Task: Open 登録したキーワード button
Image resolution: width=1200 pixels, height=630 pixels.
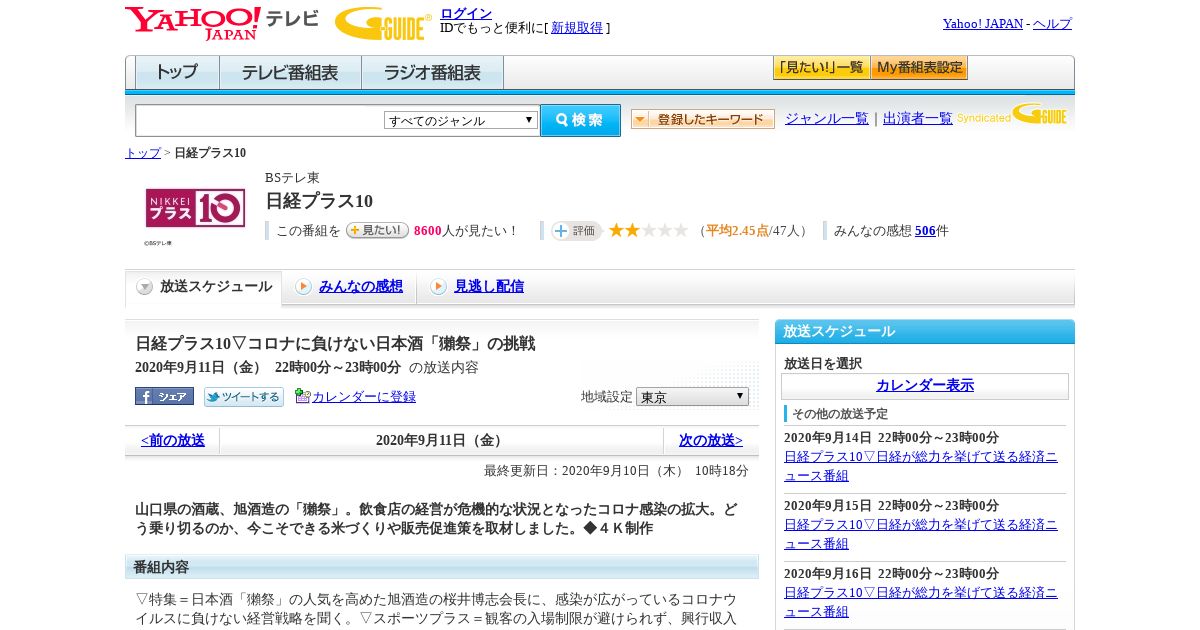Action: click(x=703, y=119)
